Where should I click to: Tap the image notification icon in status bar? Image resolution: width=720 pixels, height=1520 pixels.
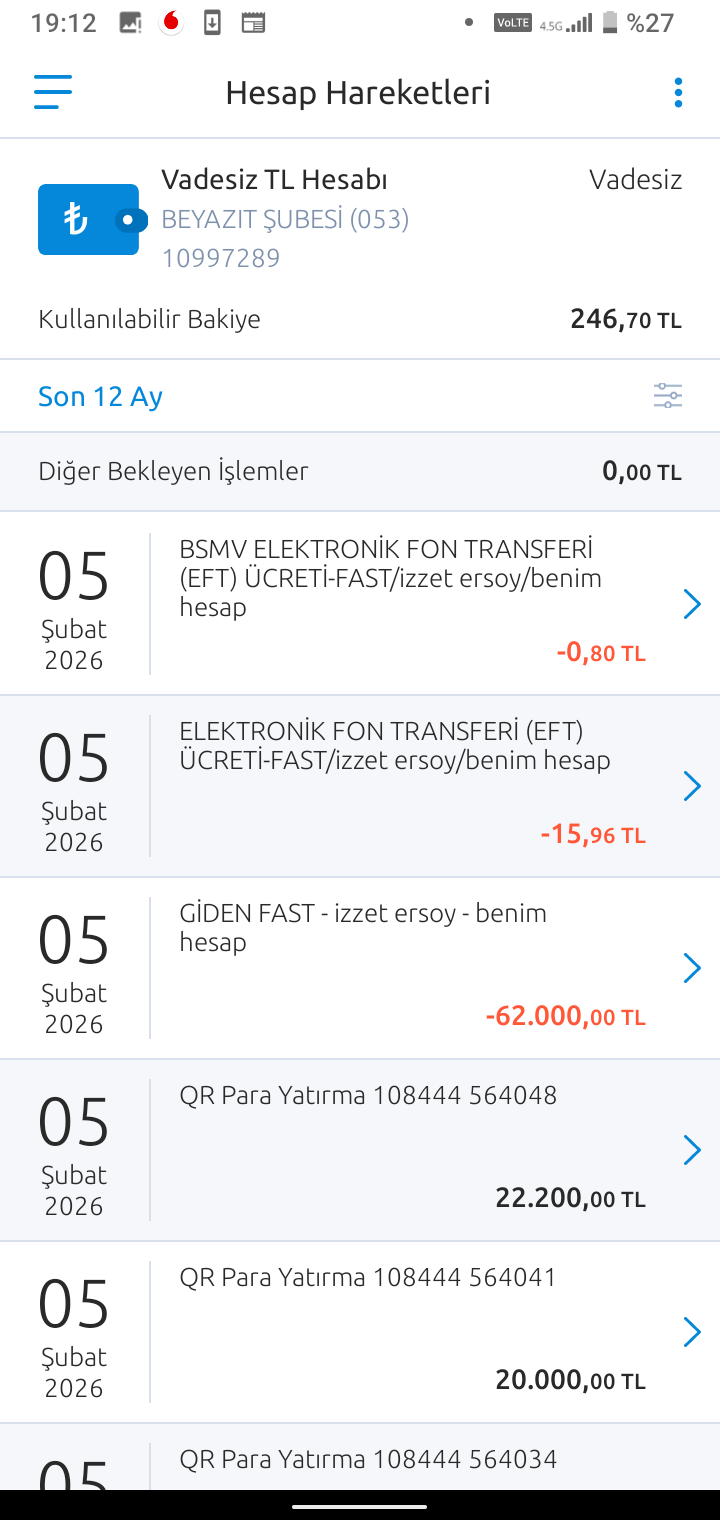tap(131, 23)
